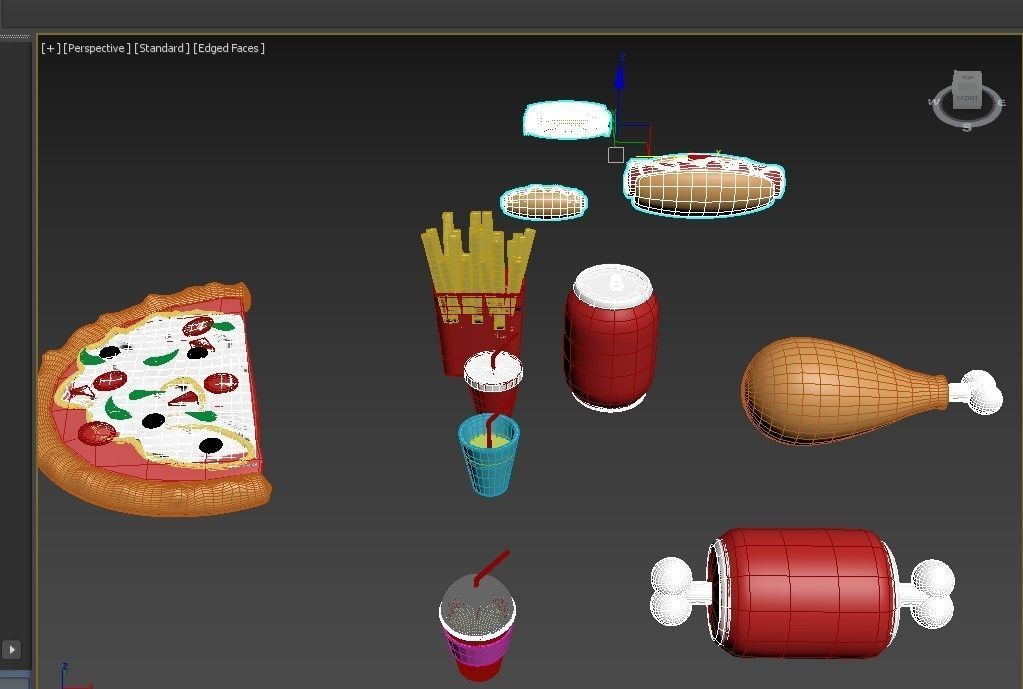Image resolution: width=1023 pixels, height=689 pixels.
Task: Click the blue Z axis gizmo arrow
Action: pos(619,78)
